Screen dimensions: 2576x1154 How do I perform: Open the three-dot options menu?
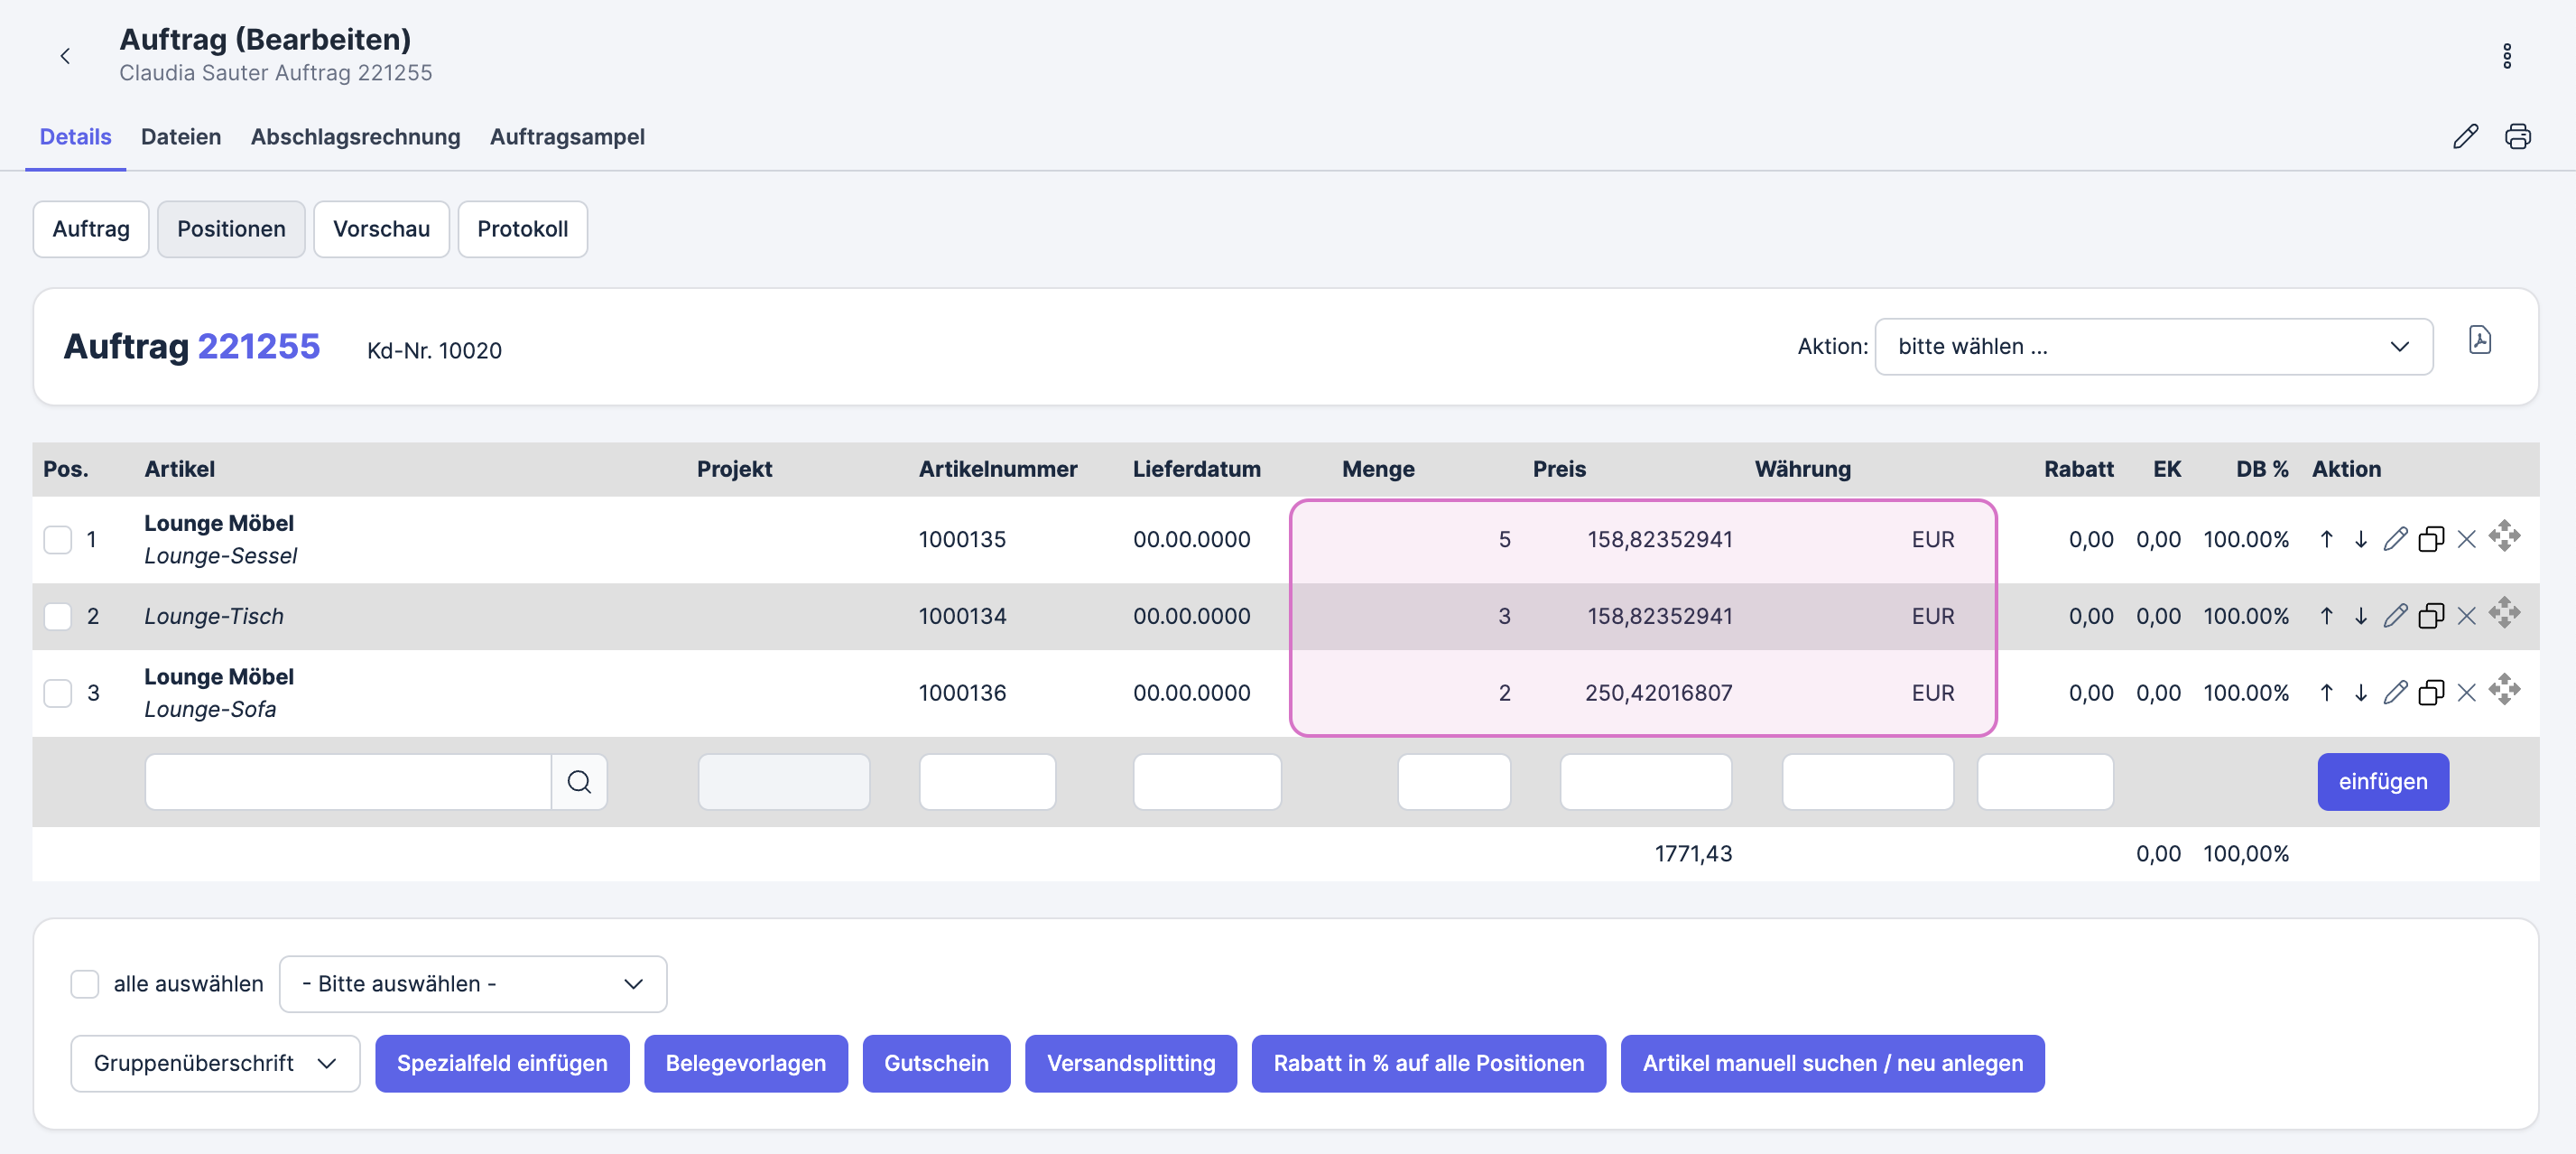pos(2506,56)
